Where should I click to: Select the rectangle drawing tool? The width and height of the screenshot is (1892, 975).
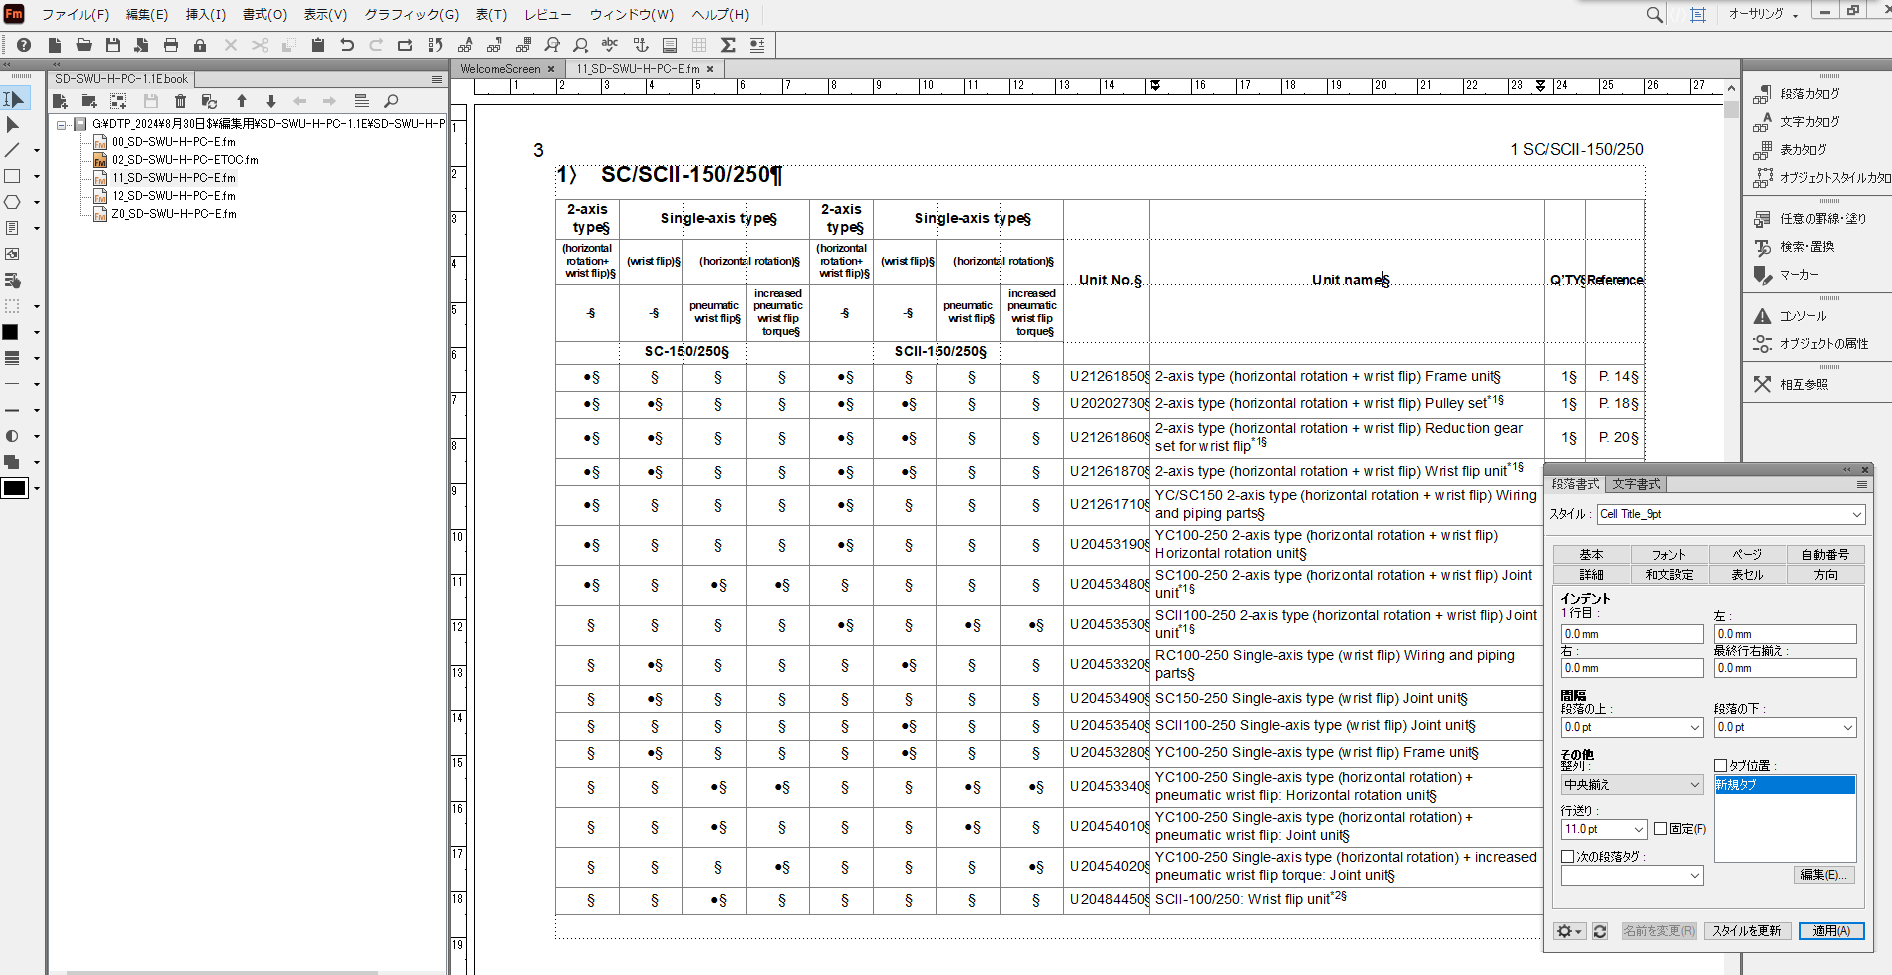click(13, 176)
